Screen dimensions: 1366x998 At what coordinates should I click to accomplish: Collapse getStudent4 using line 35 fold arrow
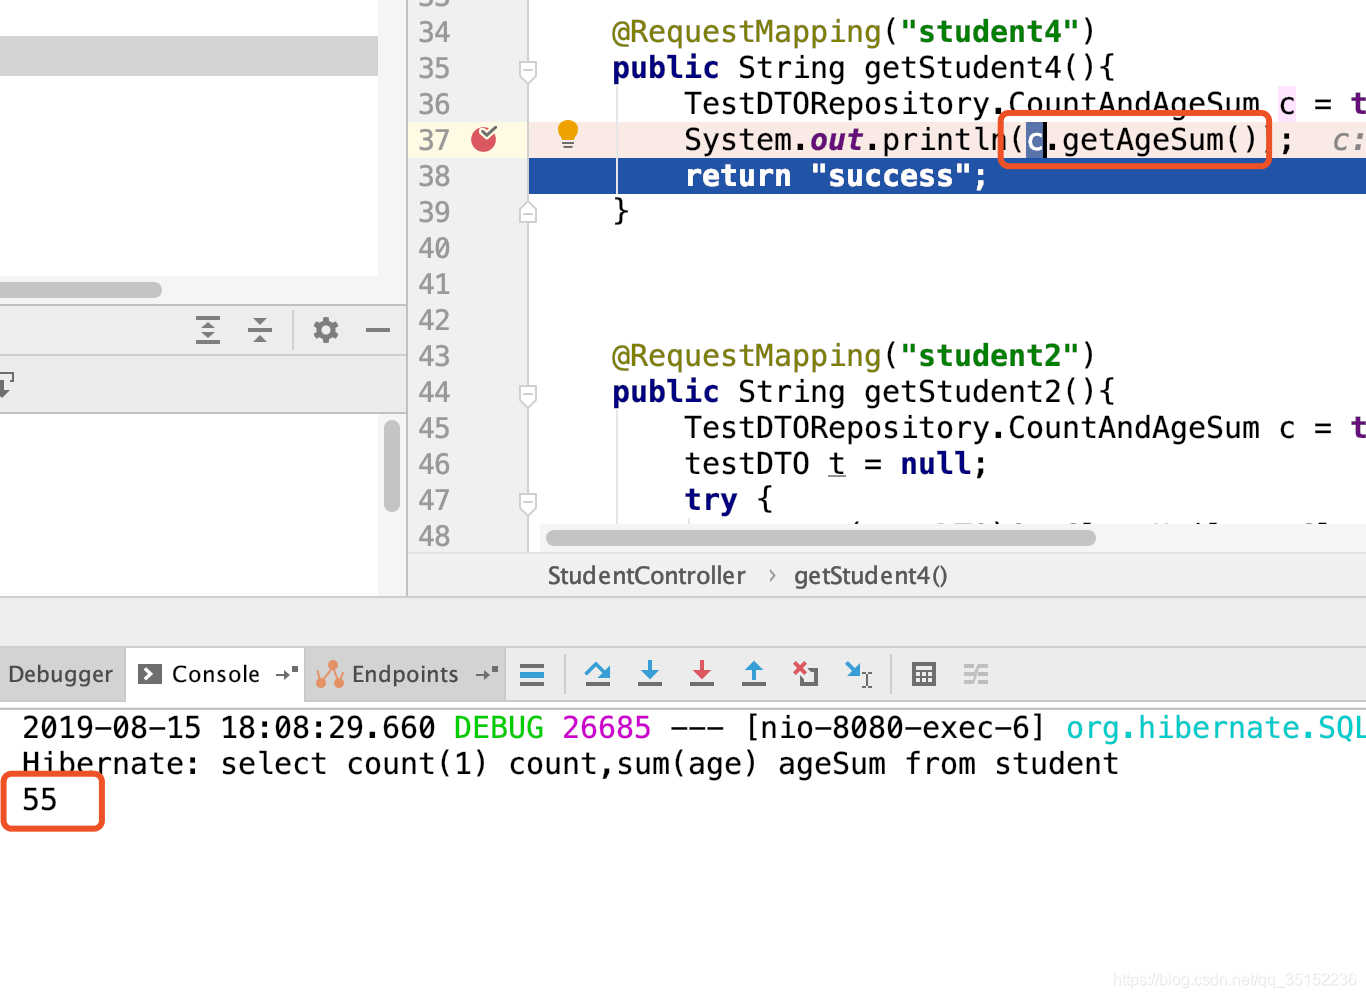coord(527,69)
